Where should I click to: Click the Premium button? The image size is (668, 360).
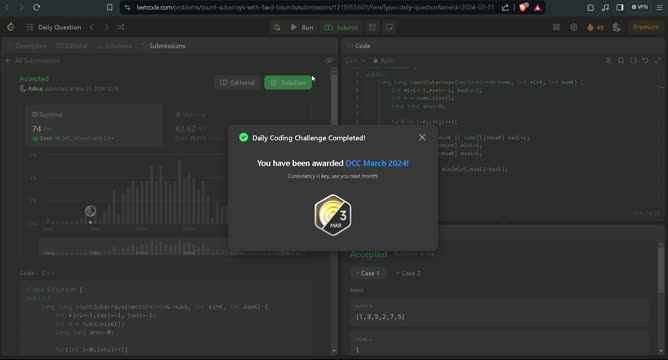(646, 27)
